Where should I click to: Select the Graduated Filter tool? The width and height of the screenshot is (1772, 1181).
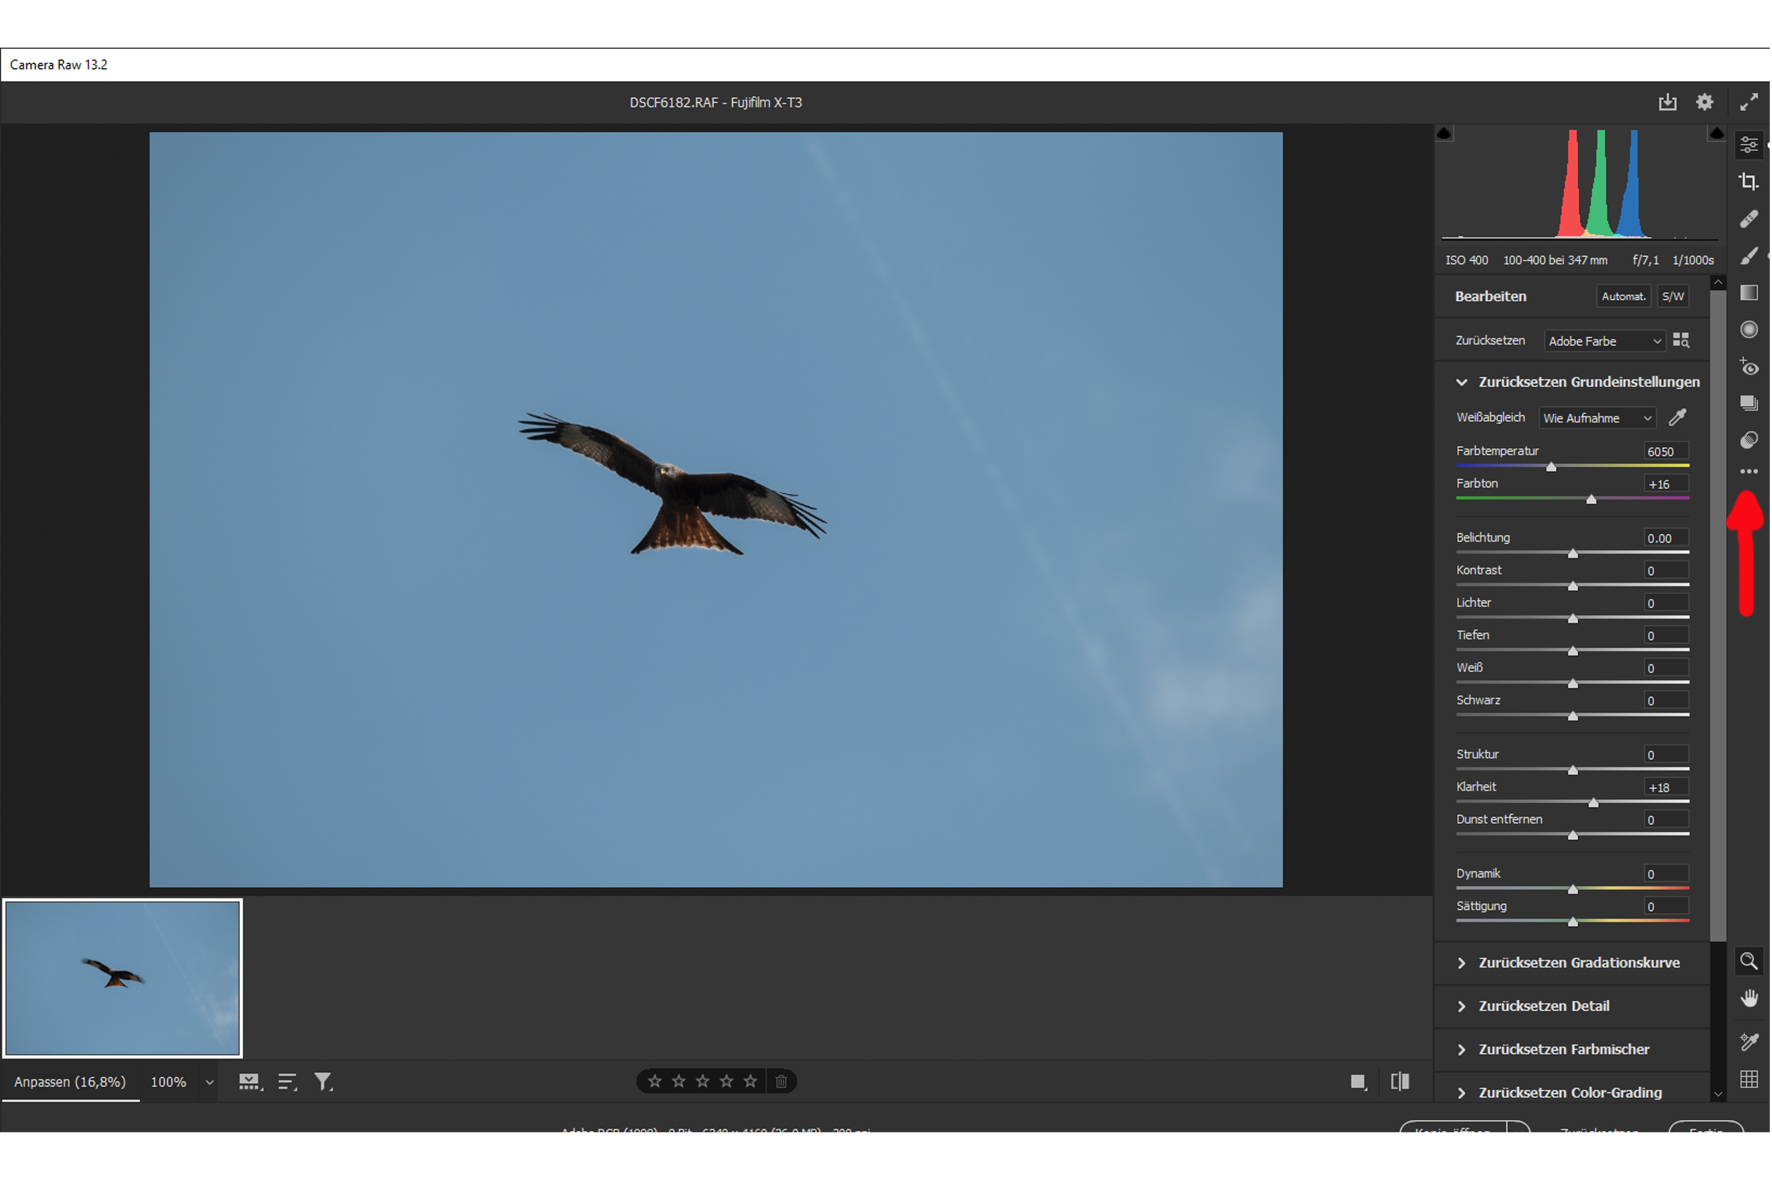[x=1748, y=293]
